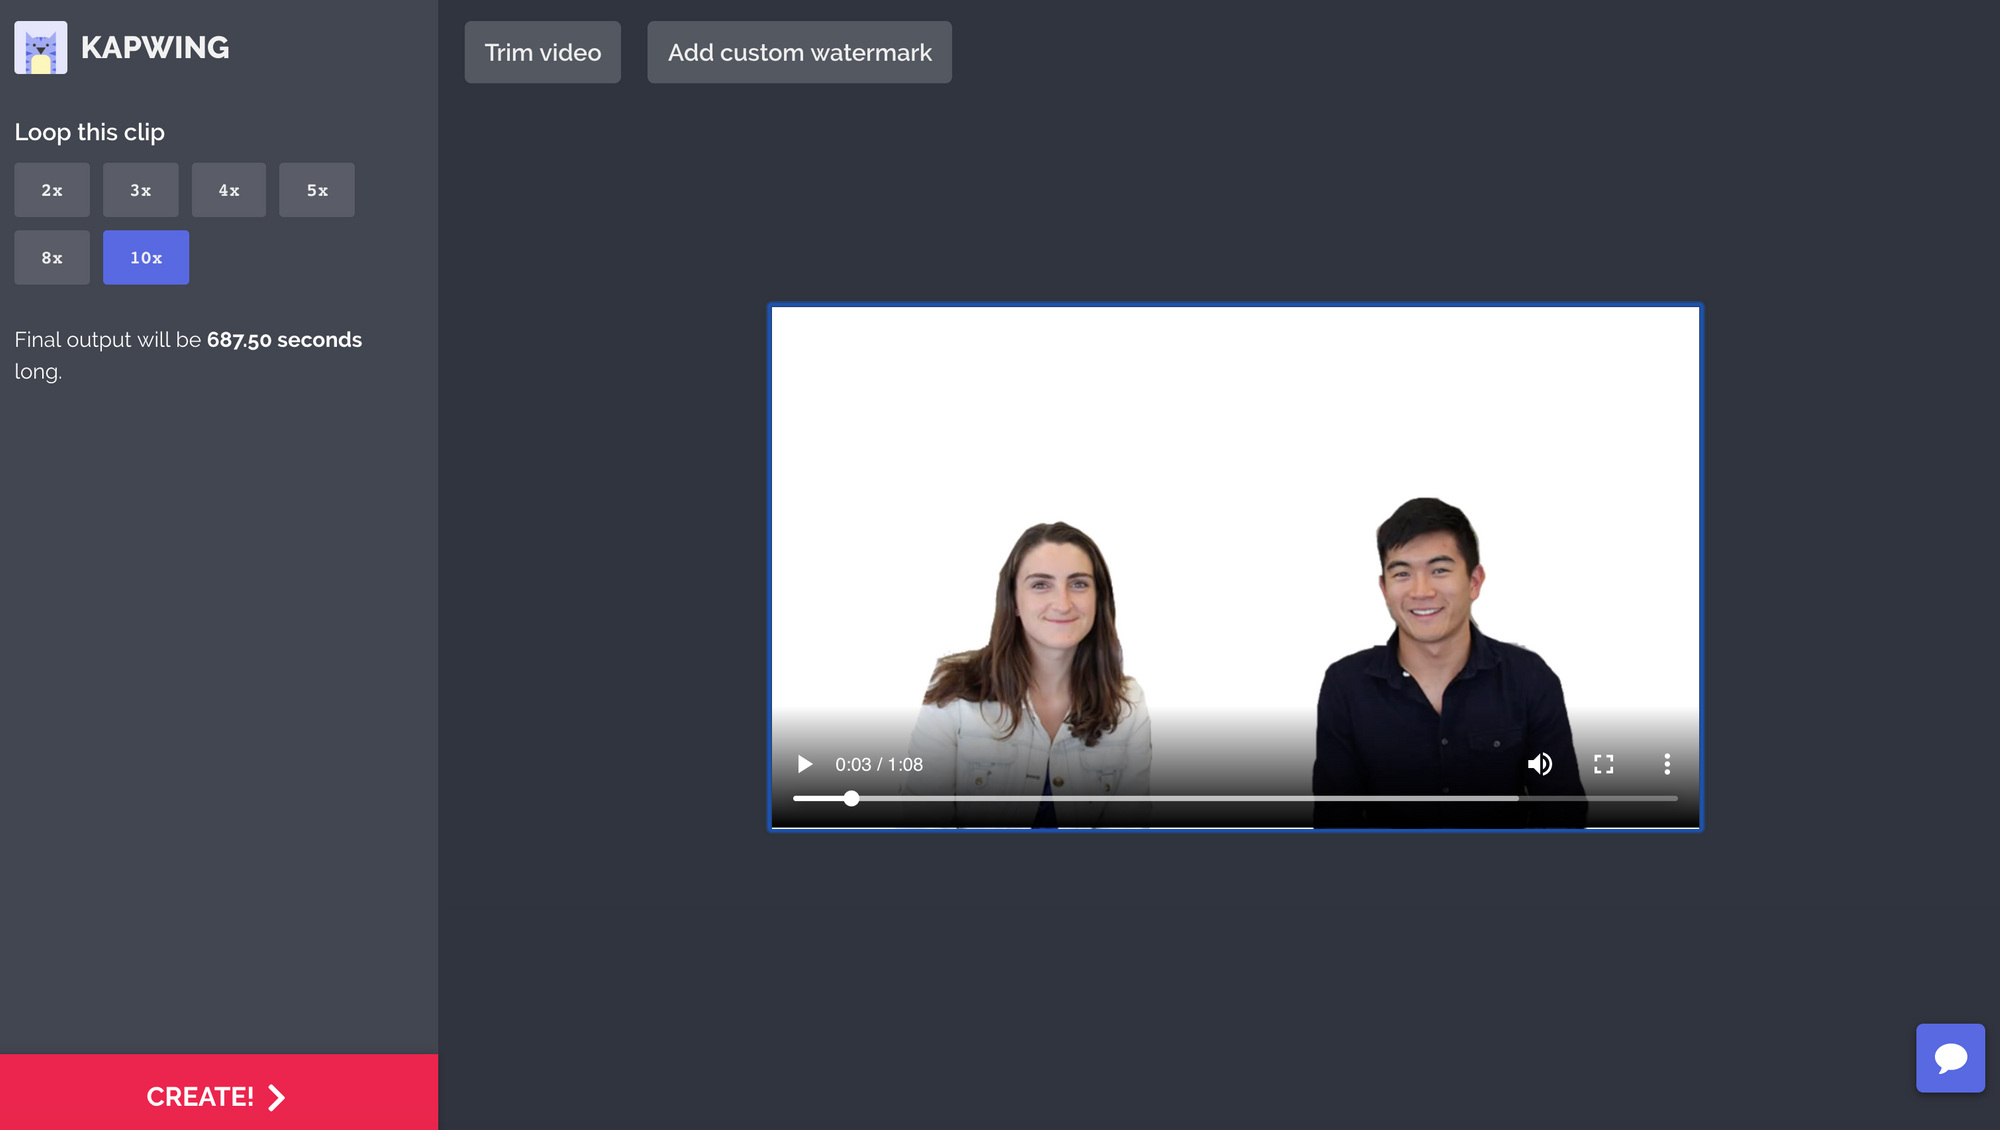Choose the 8x loop option
This screenshot has width=2000, height=1130.
(52, 258)
